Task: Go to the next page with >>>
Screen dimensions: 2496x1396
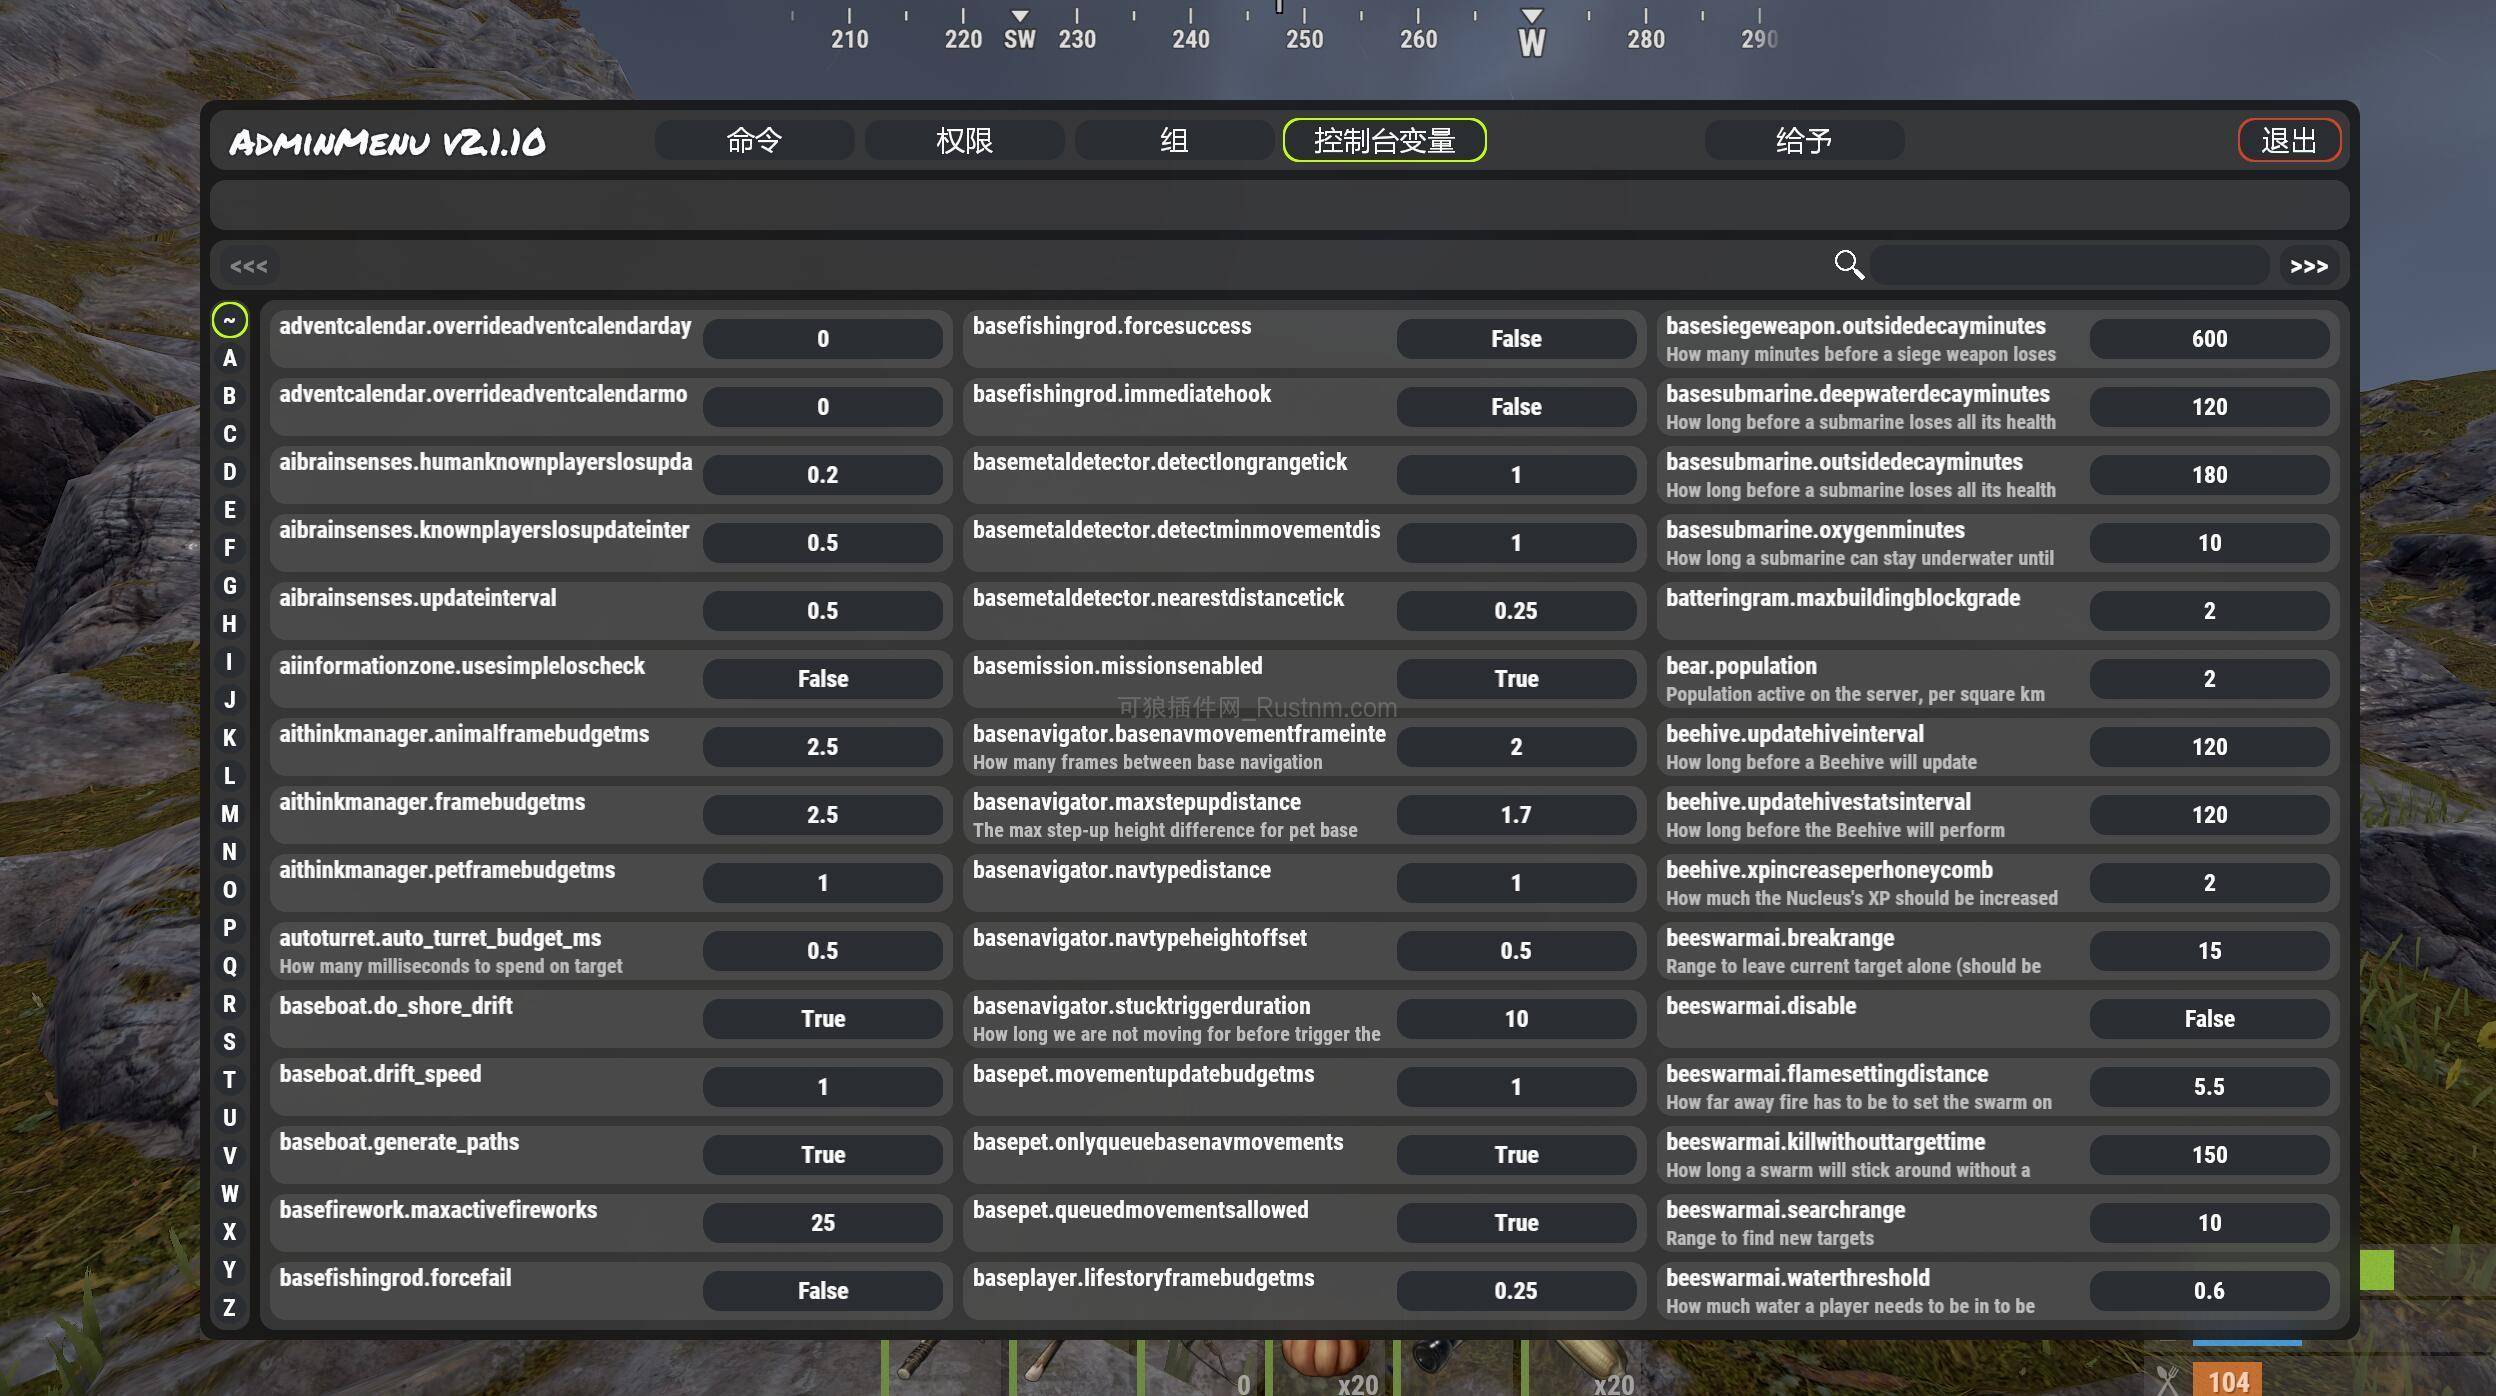Action: click(x=2308, y=264)
